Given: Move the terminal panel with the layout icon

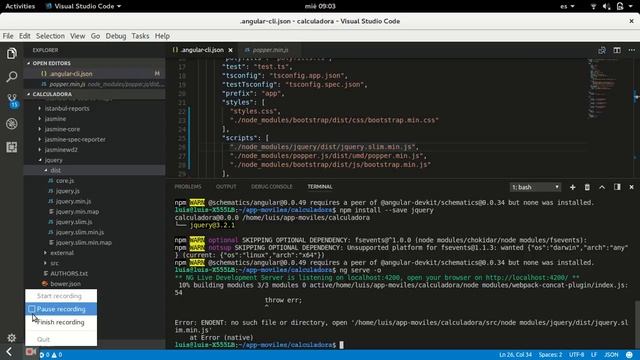Looking at the screenshot, I should pos(617,187).
